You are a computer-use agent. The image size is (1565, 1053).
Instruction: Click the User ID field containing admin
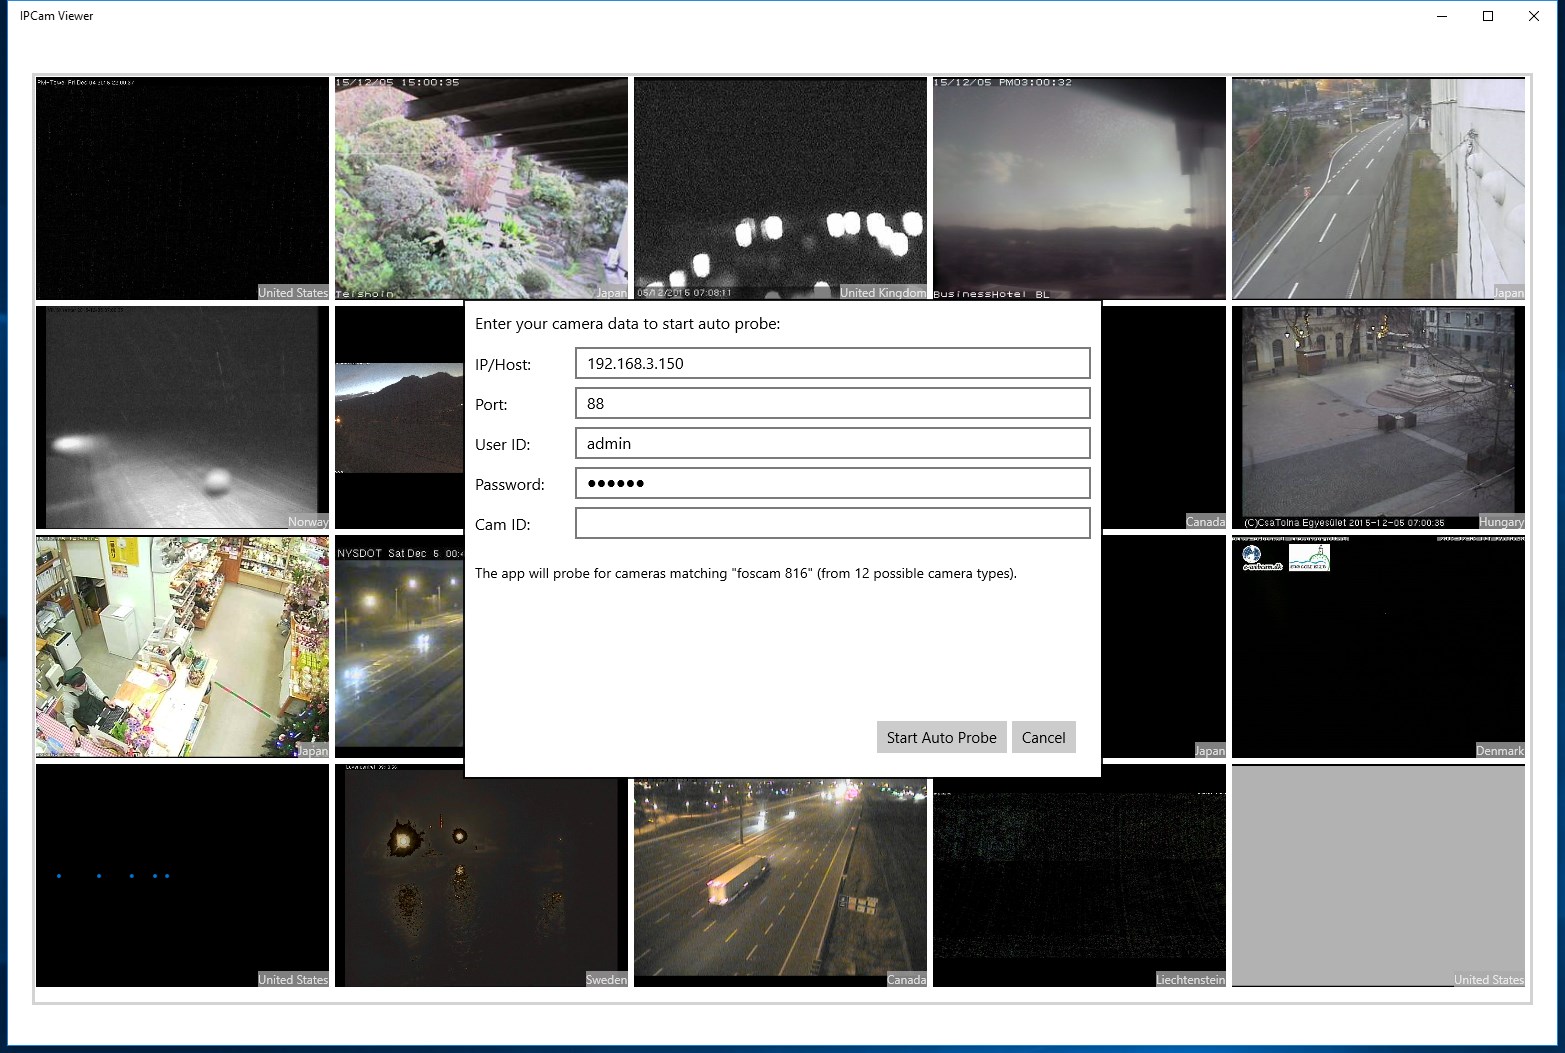(832, 443)
